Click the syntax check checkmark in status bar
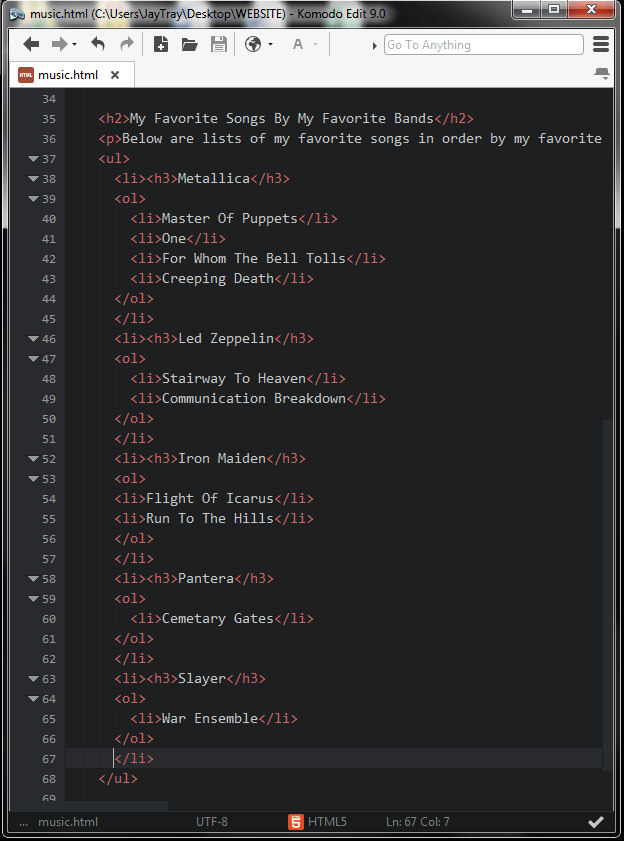624x841 pixels. 596,822
